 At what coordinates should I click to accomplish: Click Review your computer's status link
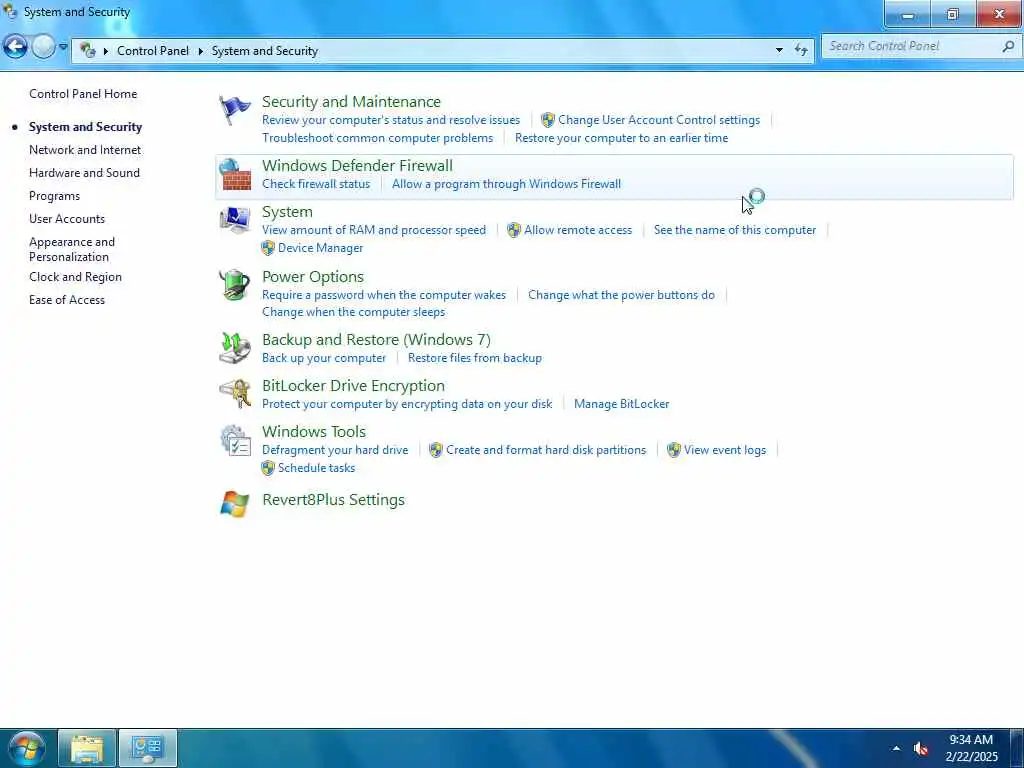[391, 120]
